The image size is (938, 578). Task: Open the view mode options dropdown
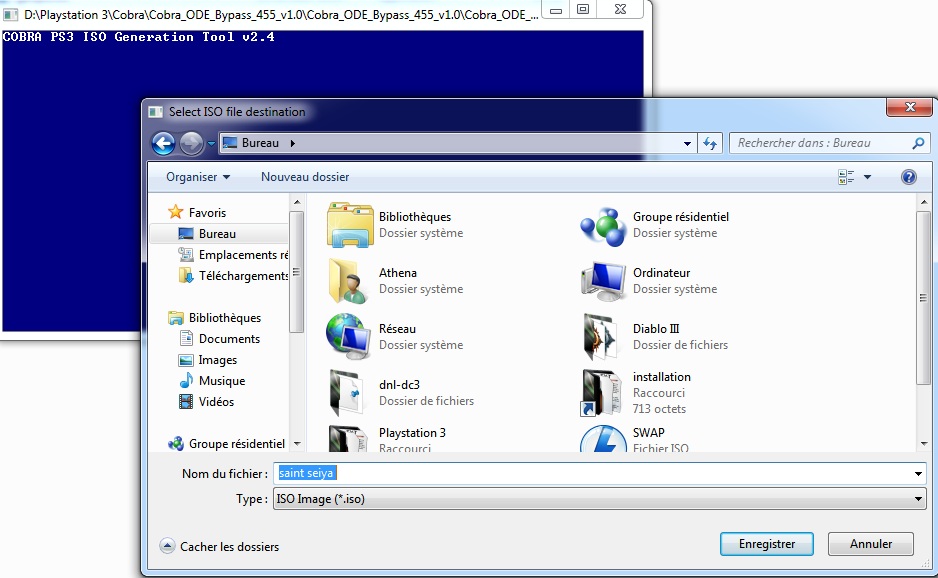(867, 177)
